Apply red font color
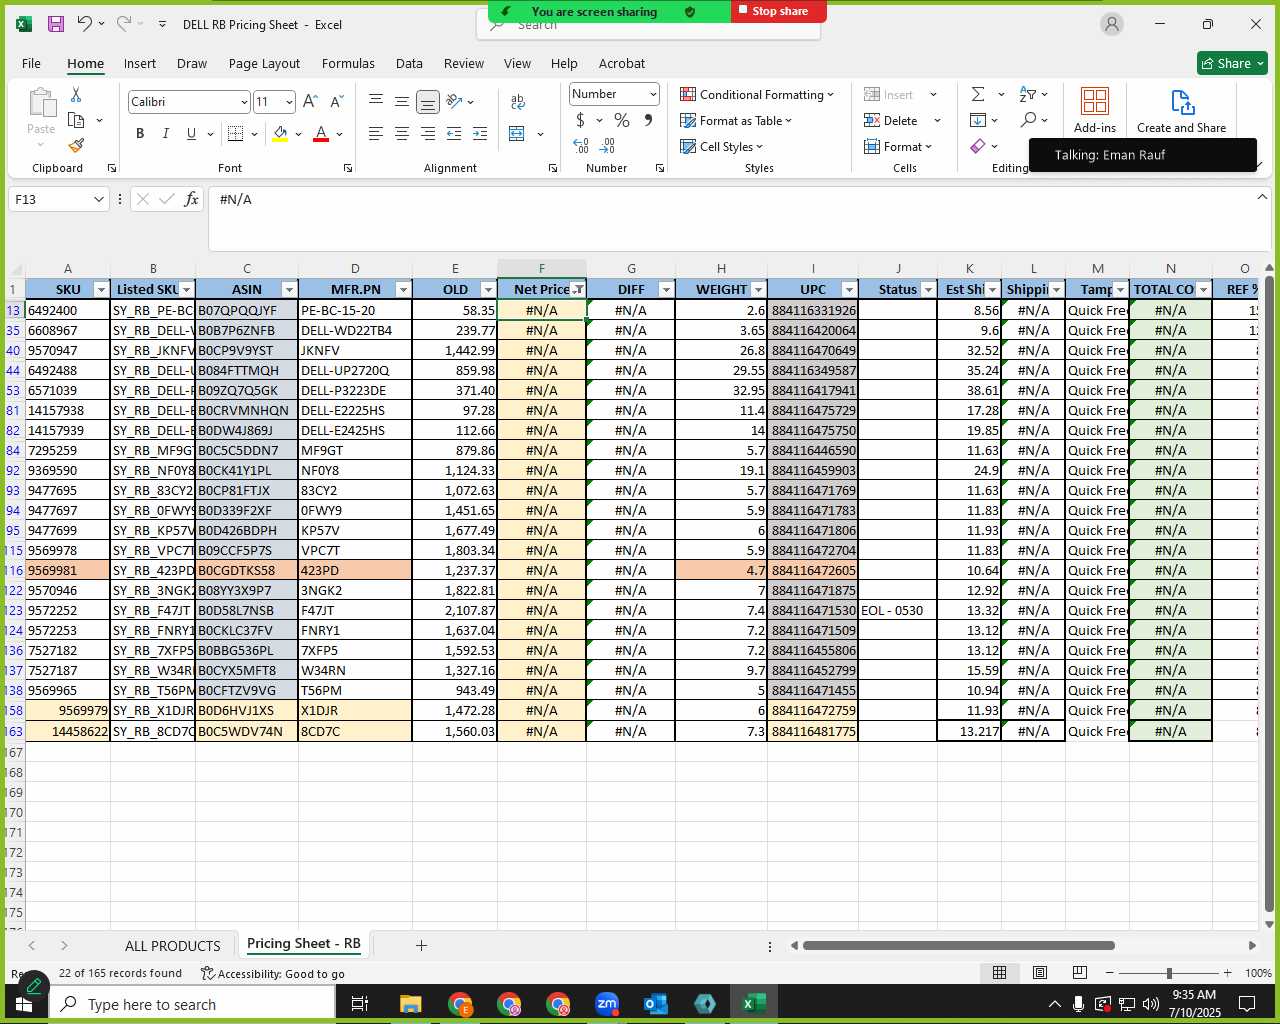1280x1024 pixels. (x=321, y=133)
